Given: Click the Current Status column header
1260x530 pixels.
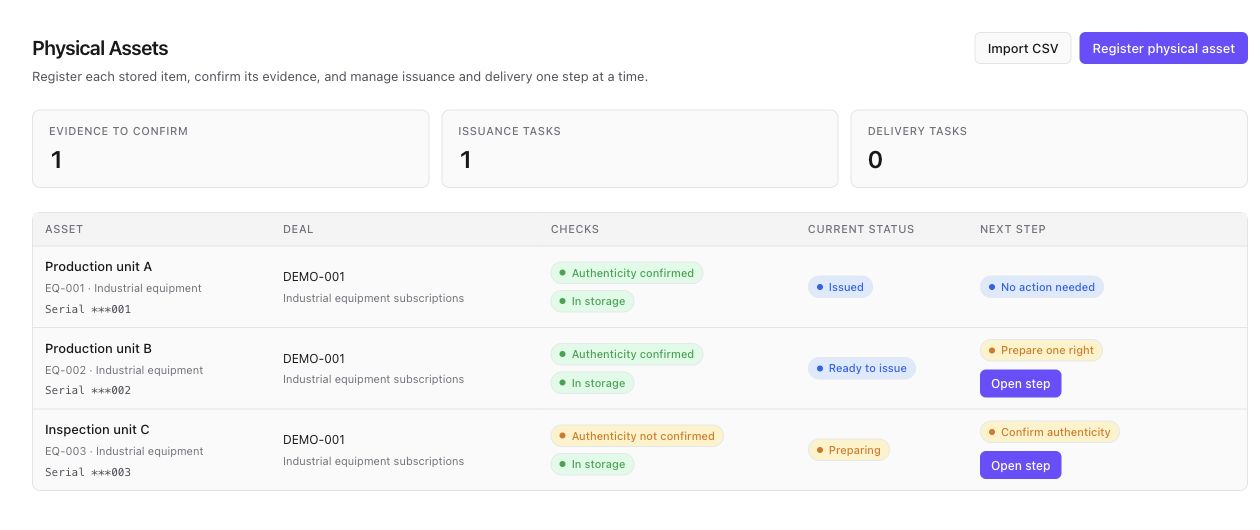Looking at the screenshot, I should click(x=861, y=229).
